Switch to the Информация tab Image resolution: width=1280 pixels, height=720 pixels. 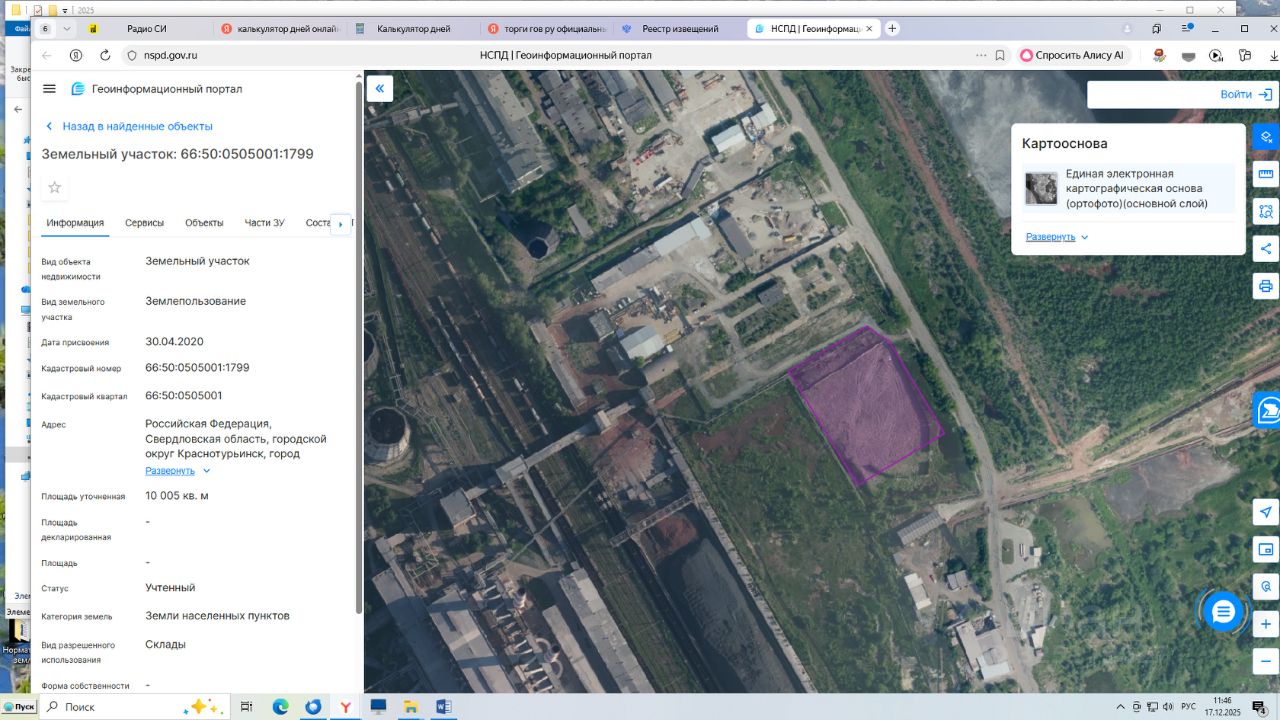click(x=75, y=223)
